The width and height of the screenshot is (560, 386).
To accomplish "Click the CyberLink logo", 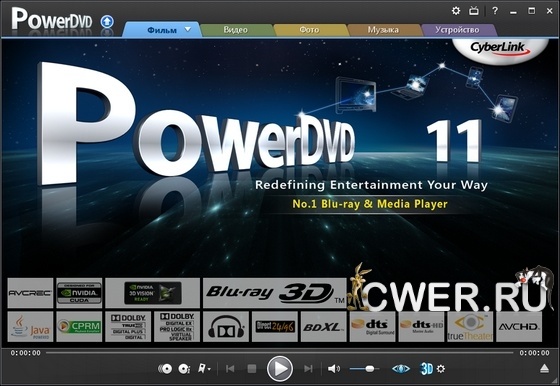I will click(x=499, y=49).
